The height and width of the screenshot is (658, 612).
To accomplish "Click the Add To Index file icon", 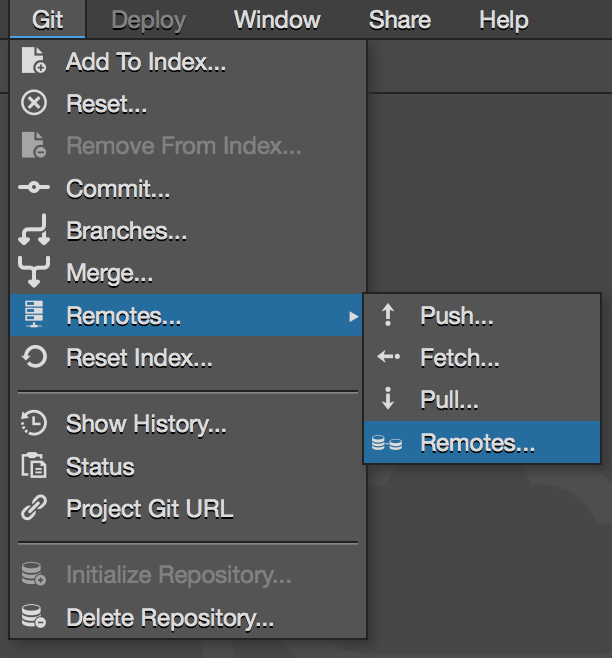I will pos(34,62).
